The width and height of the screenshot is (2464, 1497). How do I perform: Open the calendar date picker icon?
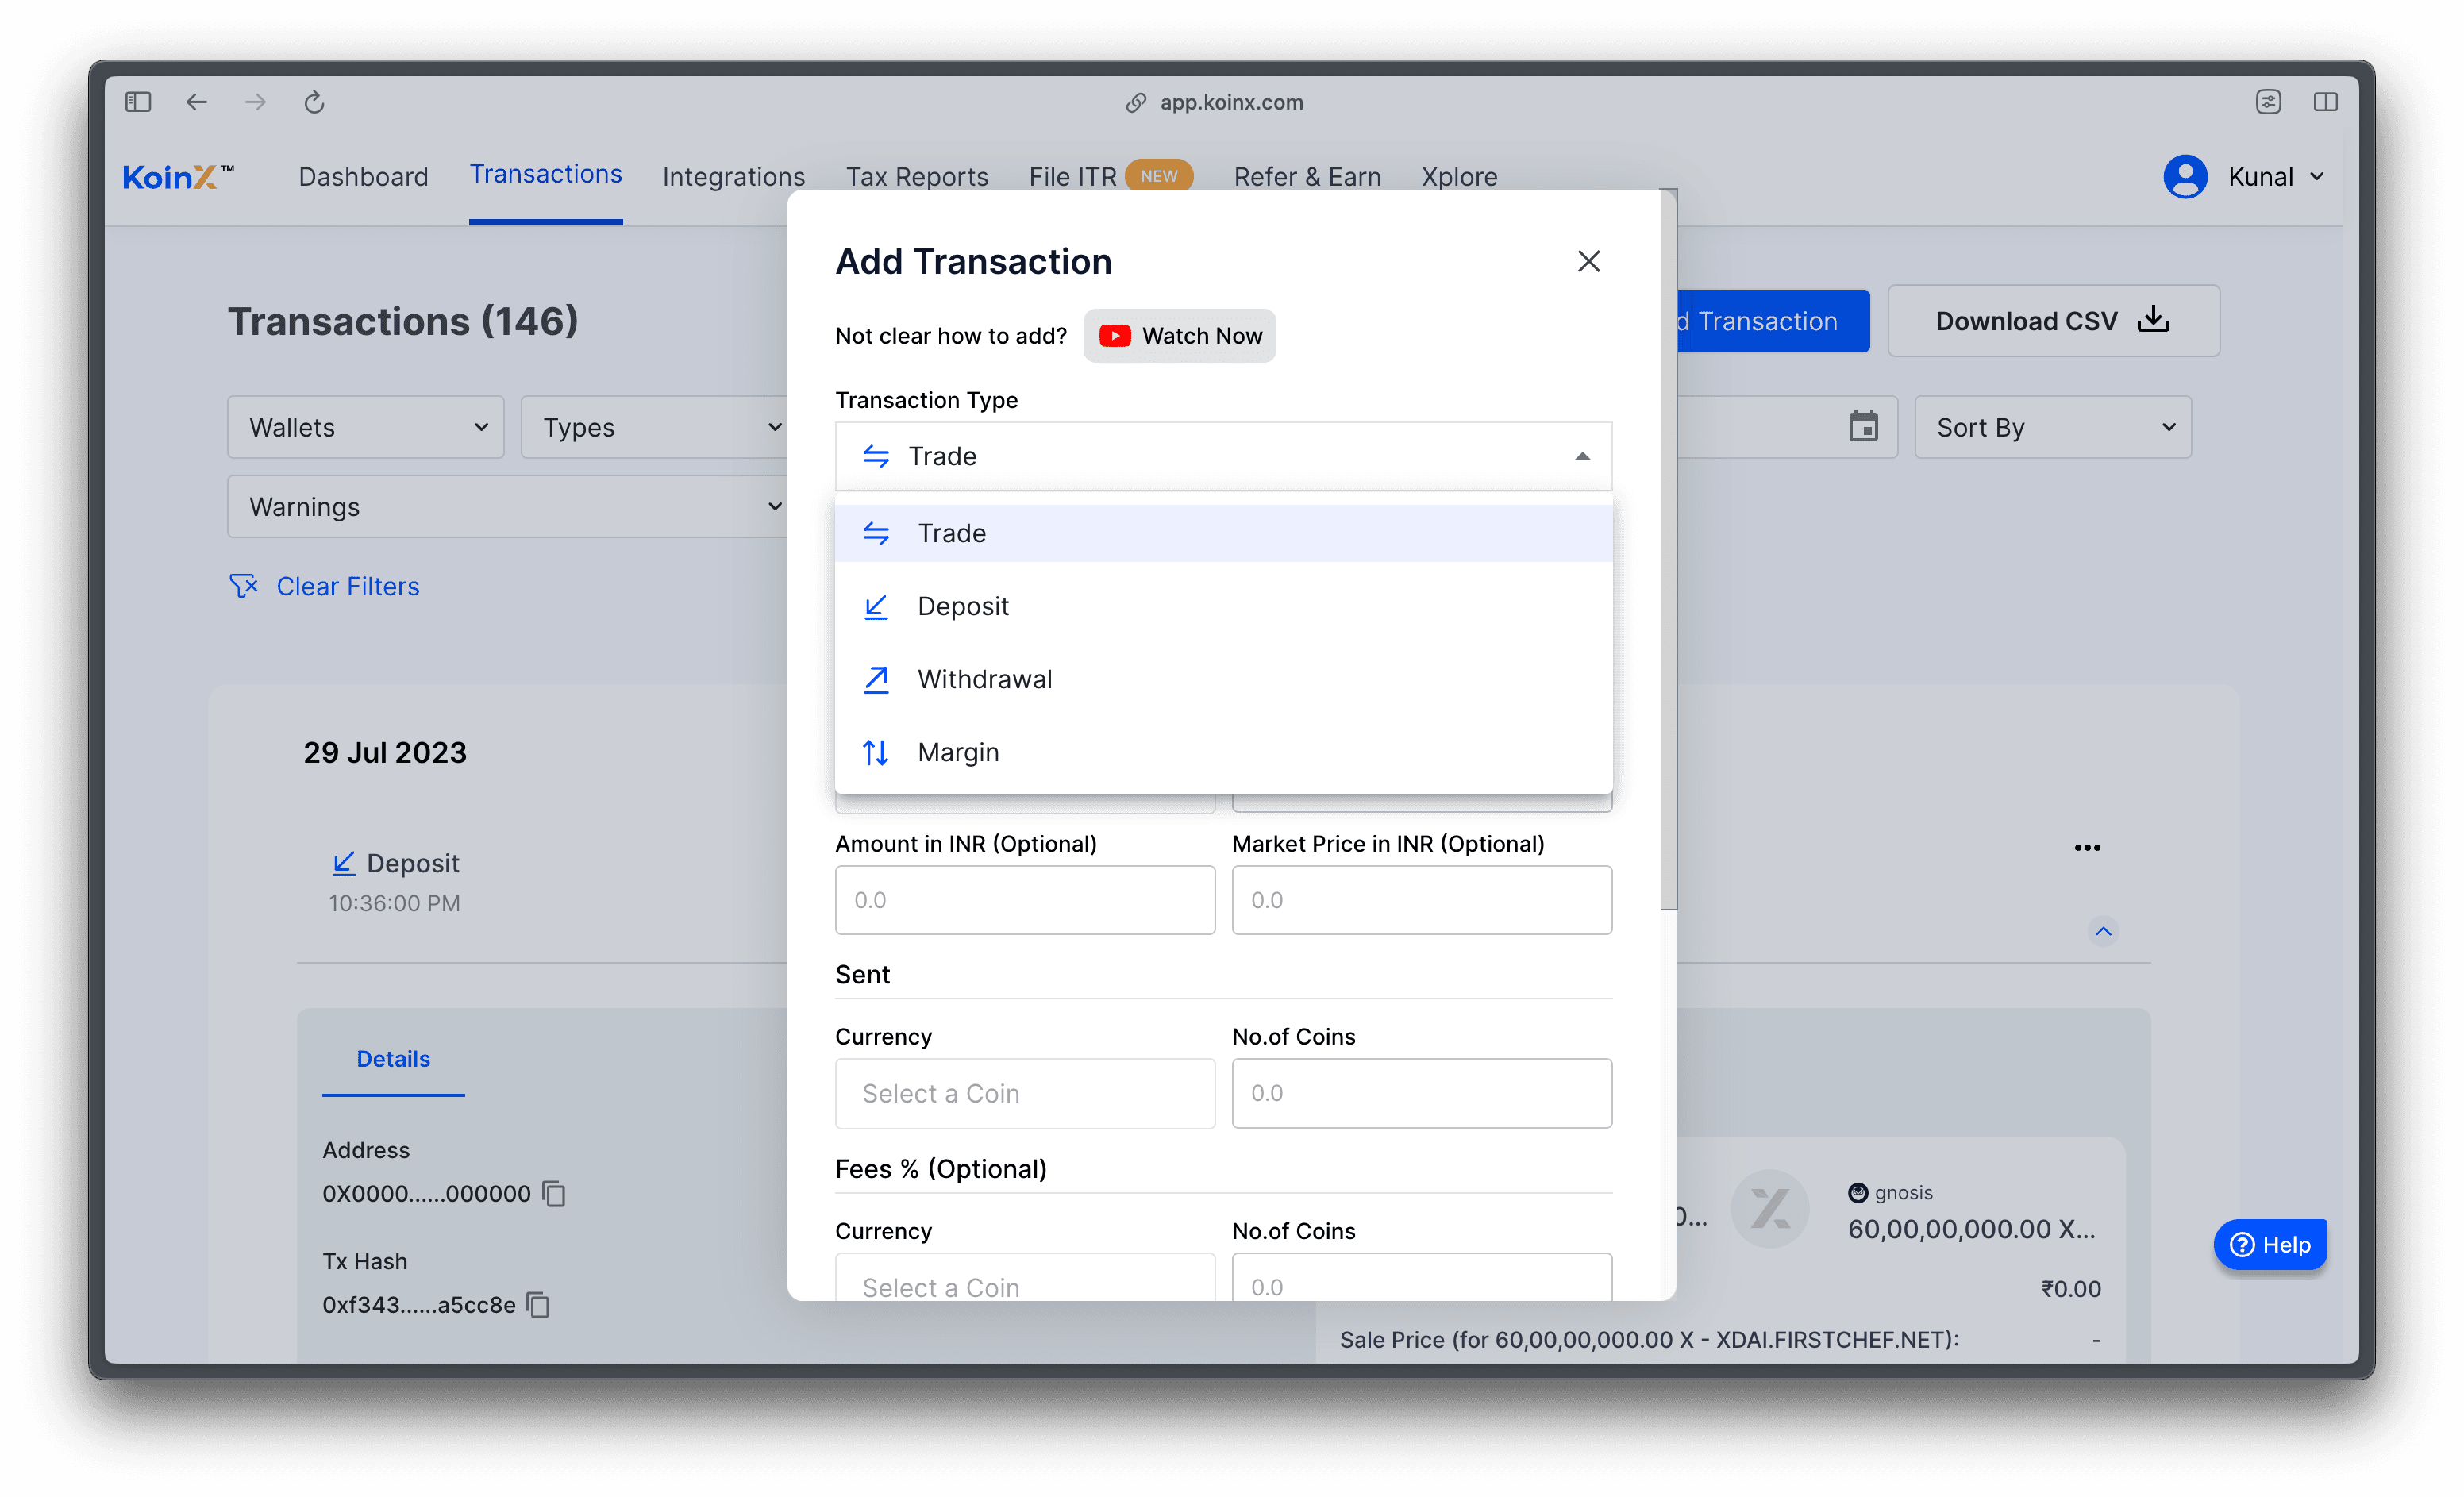point(1863,427)
